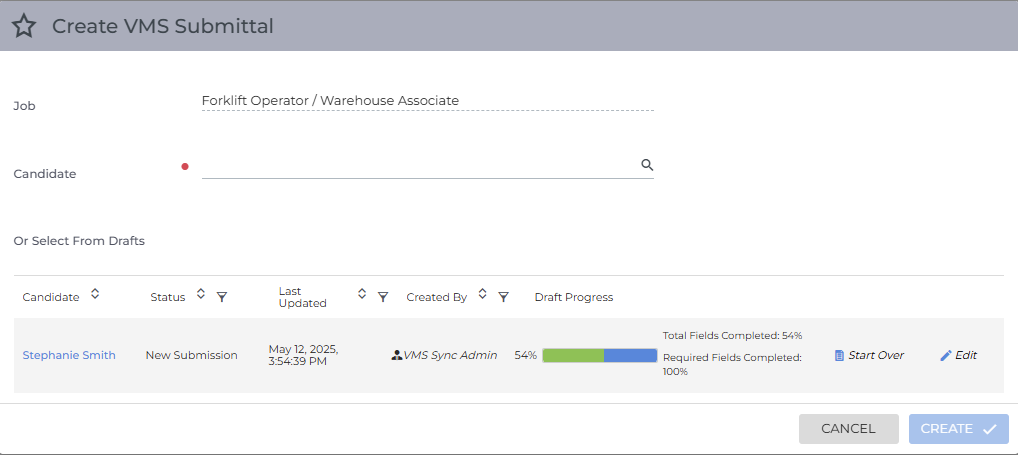Click the Edit pencil icon
1018x455 pixels.
946,355
